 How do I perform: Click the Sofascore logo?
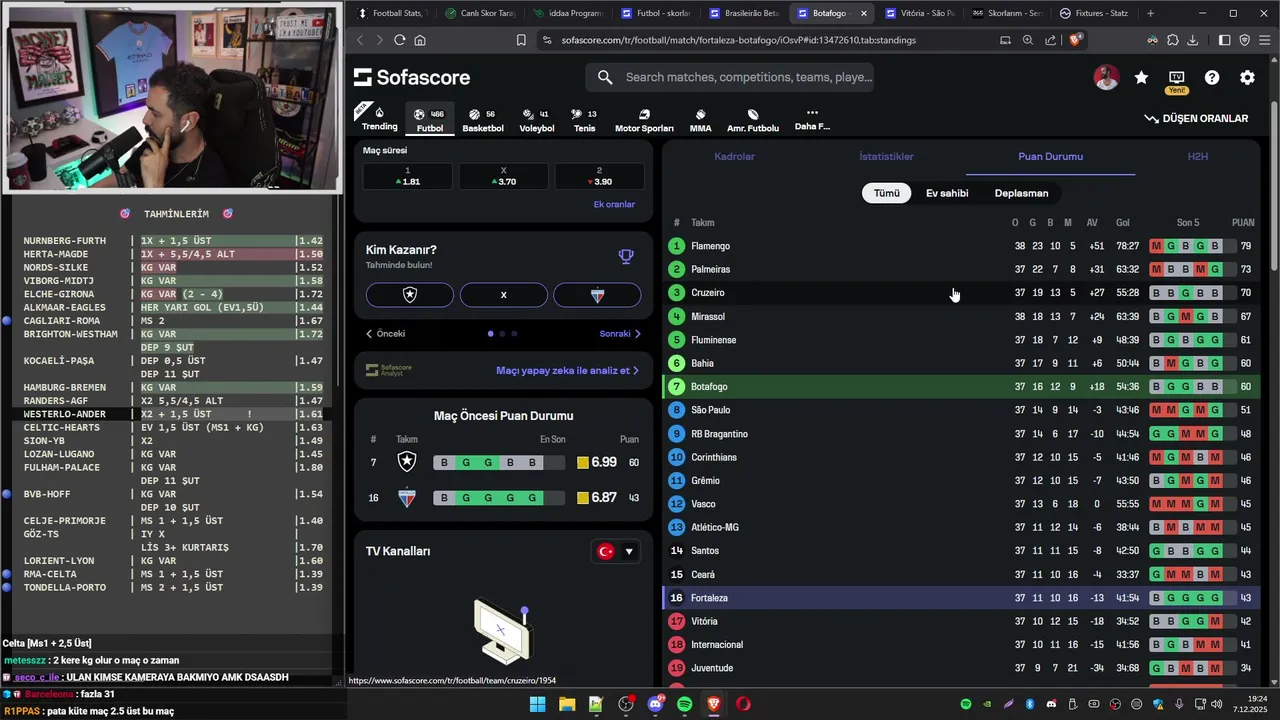(x=412, y=77)
